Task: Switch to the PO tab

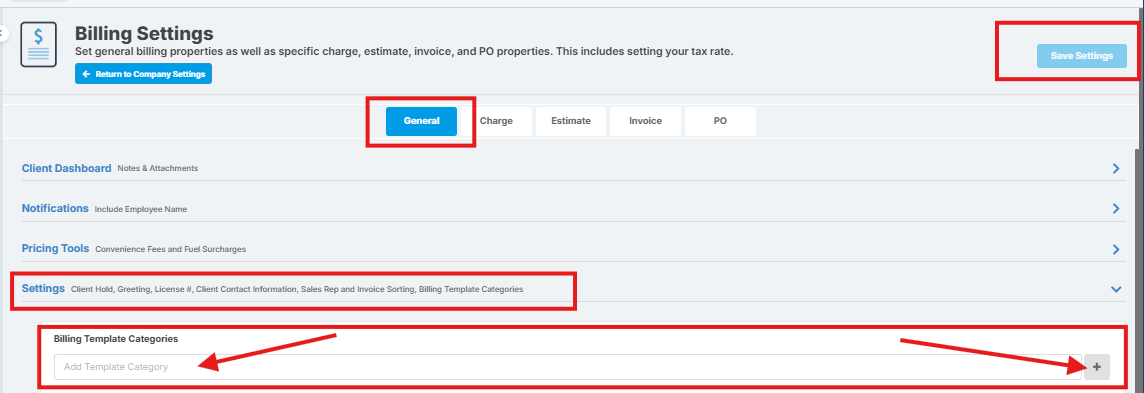Action: [x=720, y=121]
